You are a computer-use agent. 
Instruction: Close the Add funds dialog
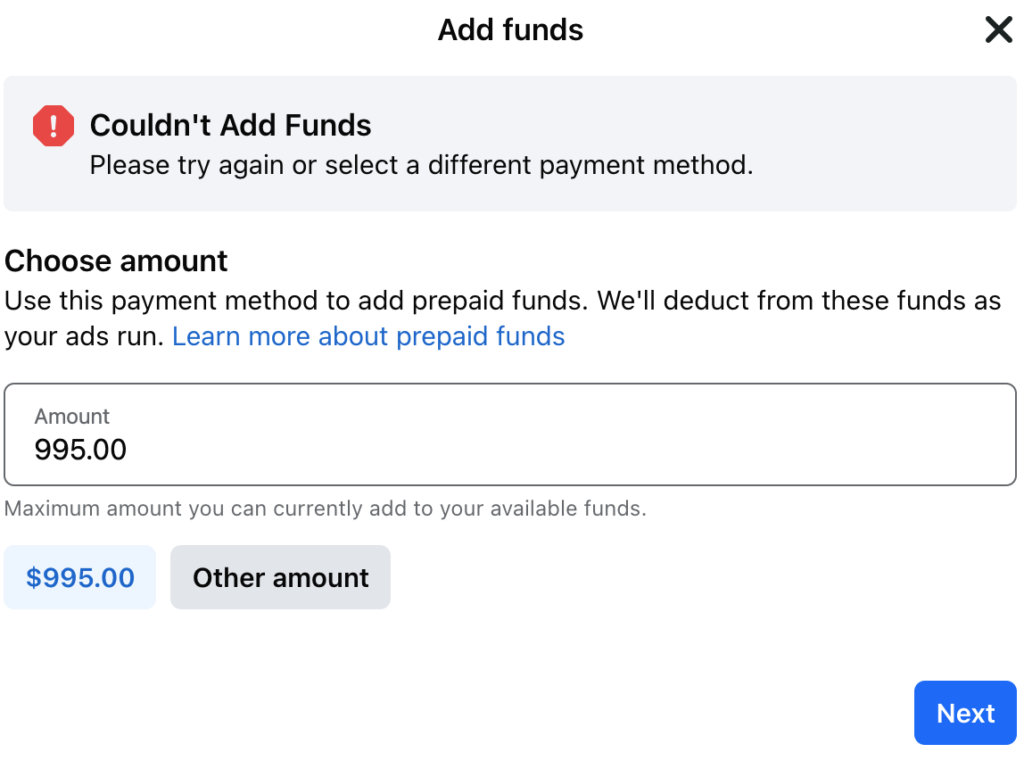(x=999, y=30)
